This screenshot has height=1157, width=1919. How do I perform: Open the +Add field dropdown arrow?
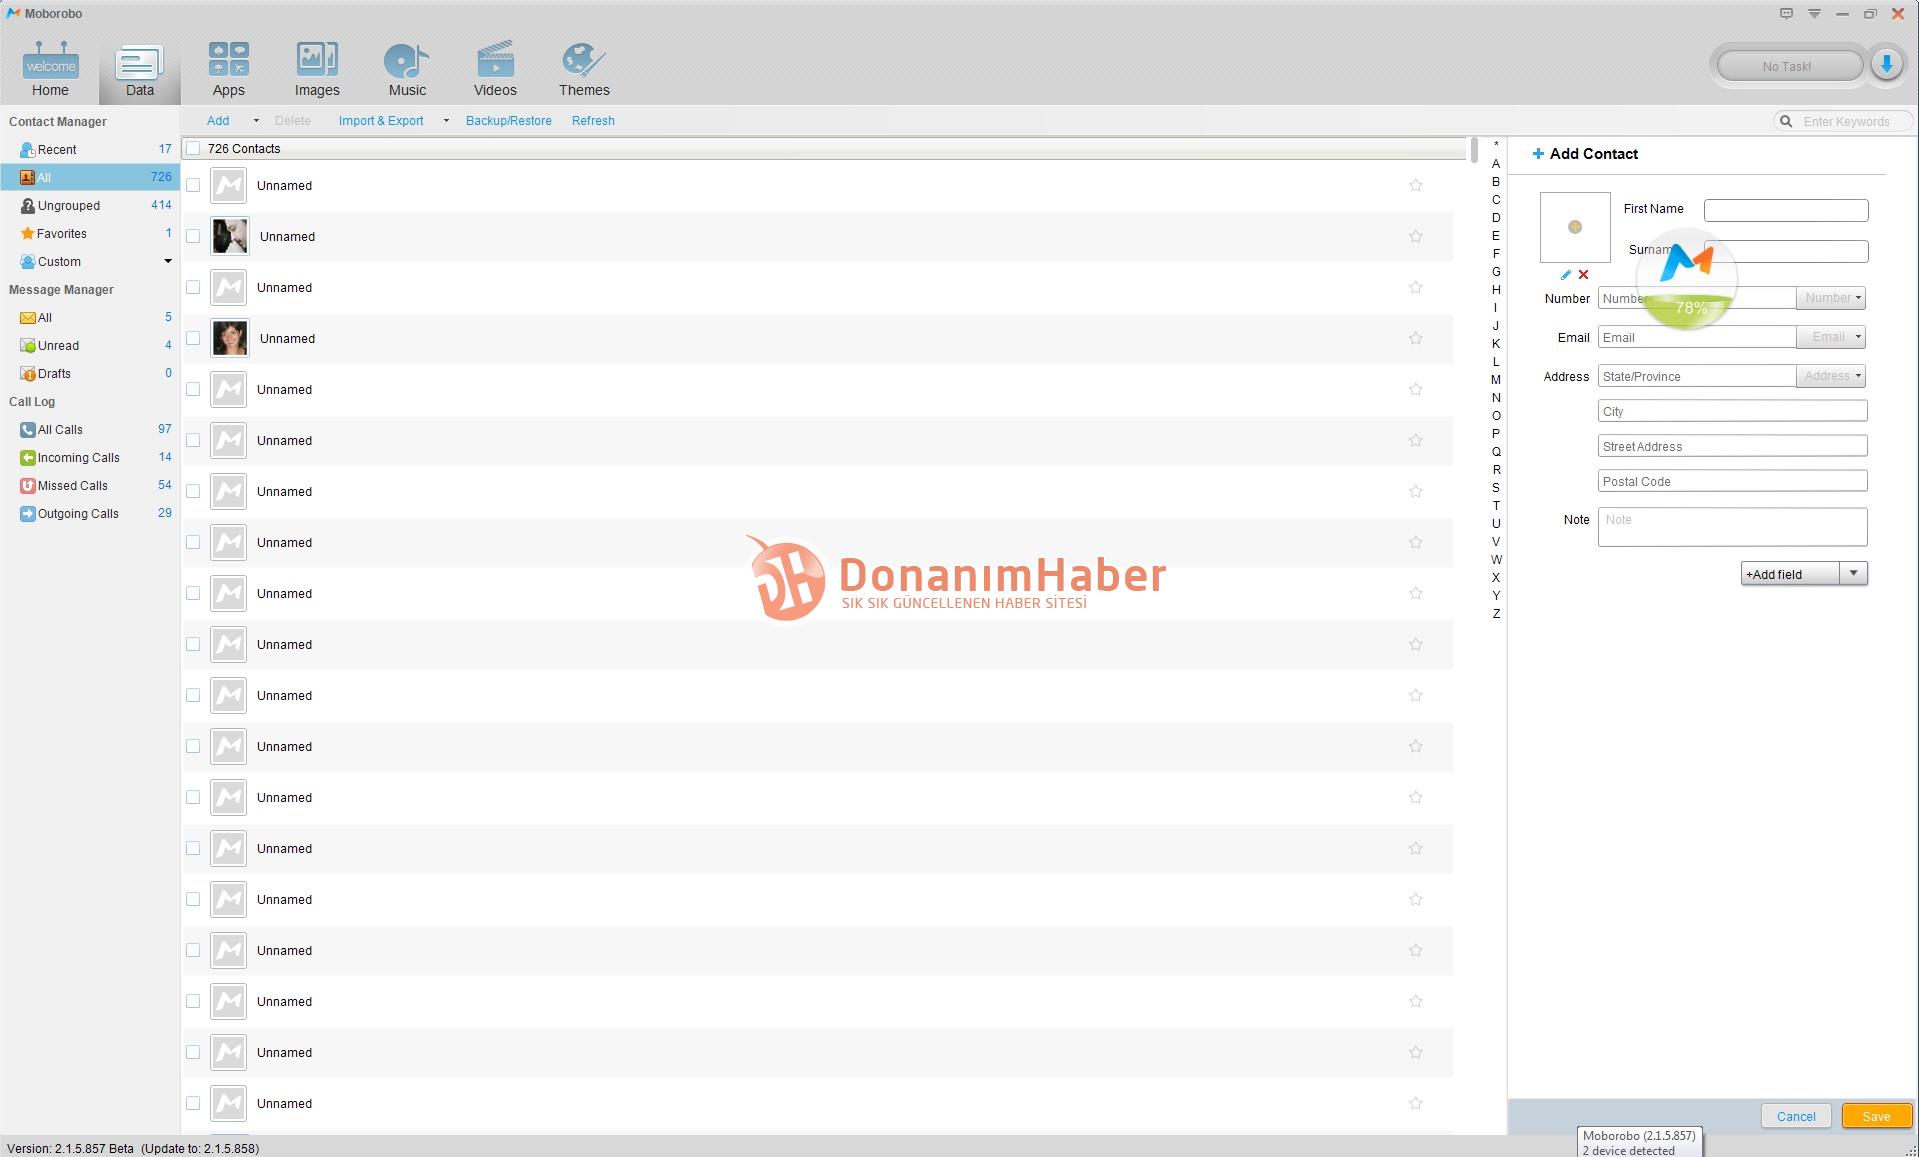click(x=1853, y=573)
